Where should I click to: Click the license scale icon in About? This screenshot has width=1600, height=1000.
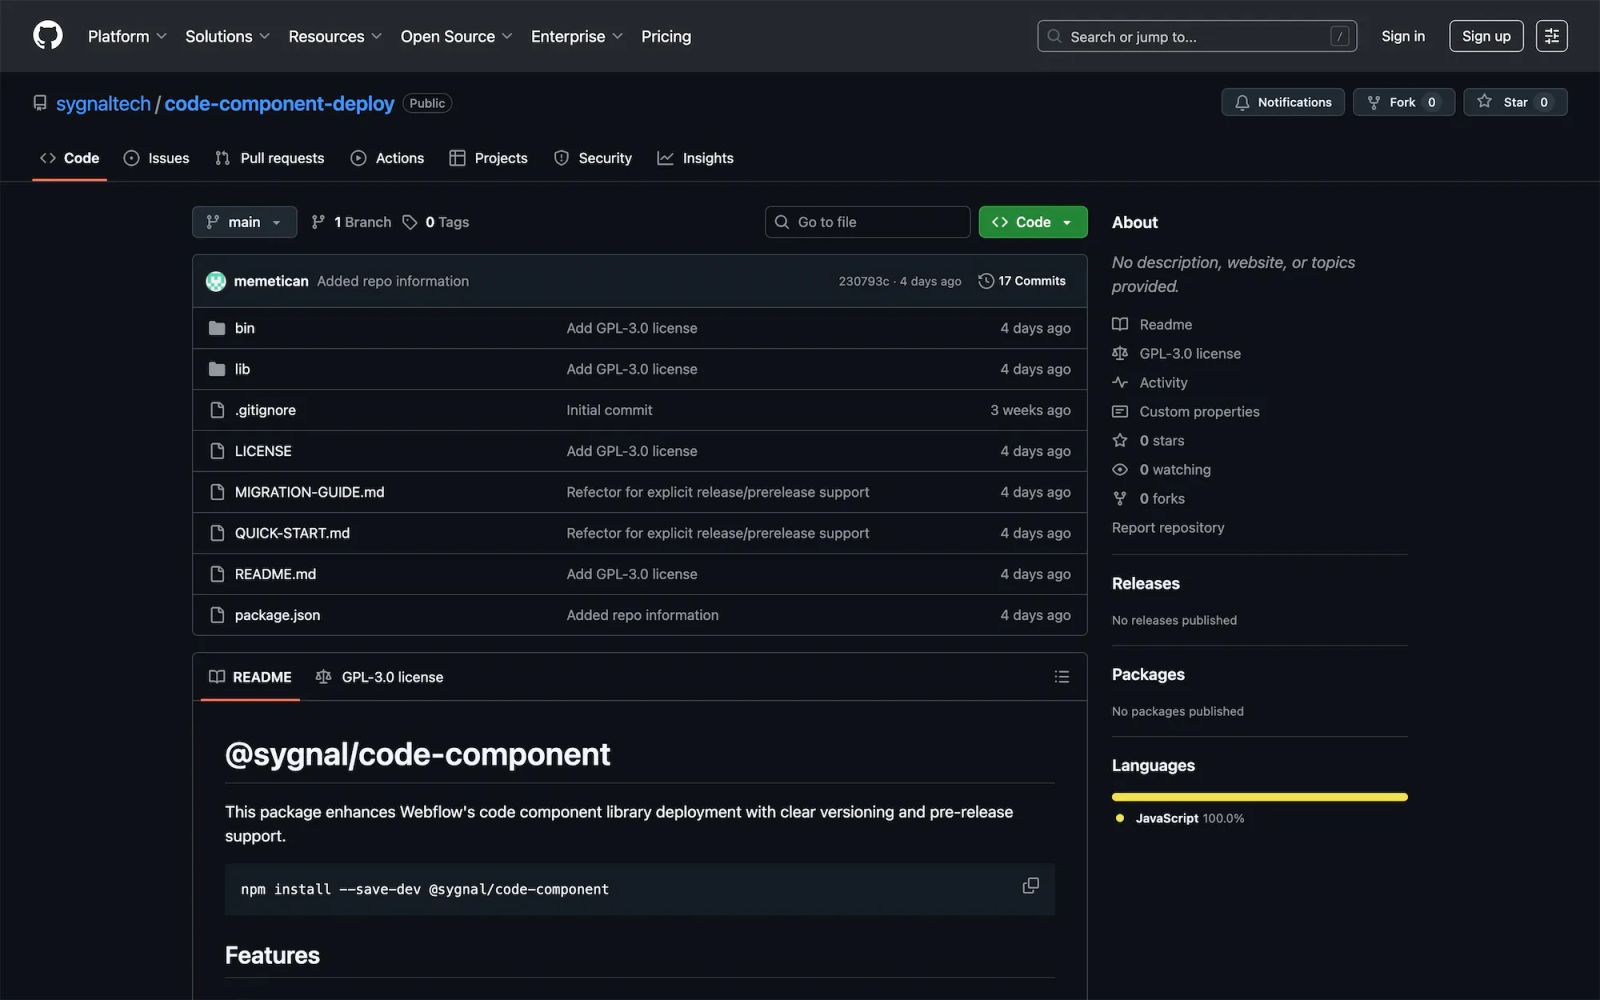1120,353
